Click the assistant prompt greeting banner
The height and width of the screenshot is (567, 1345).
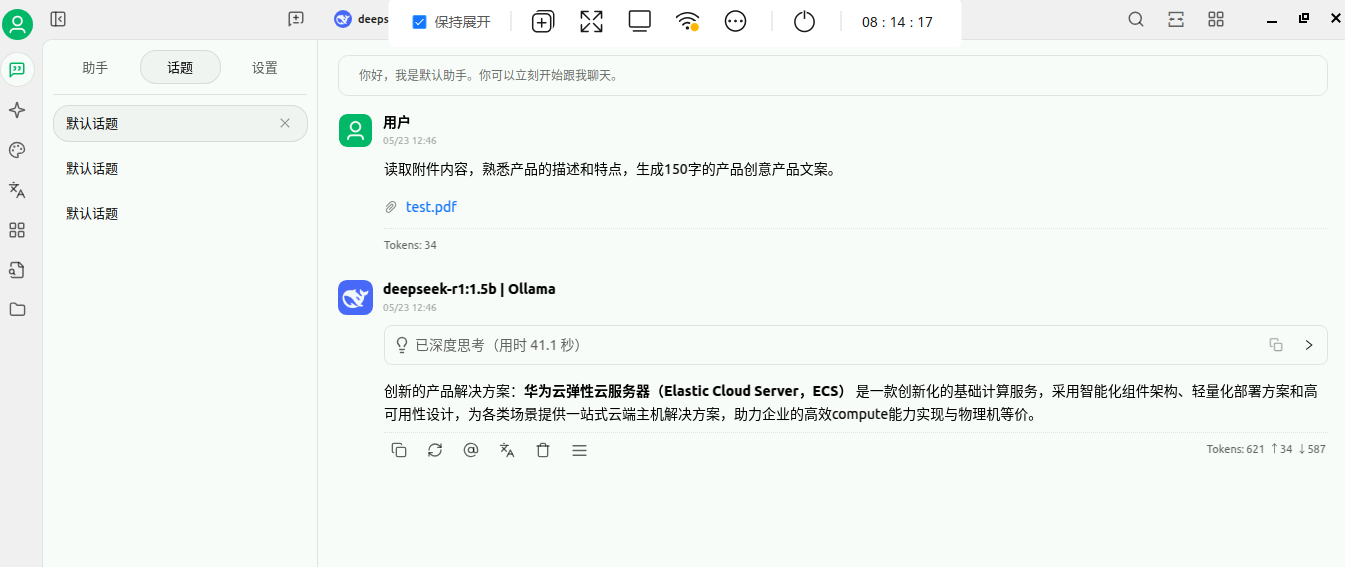[833, 75]
